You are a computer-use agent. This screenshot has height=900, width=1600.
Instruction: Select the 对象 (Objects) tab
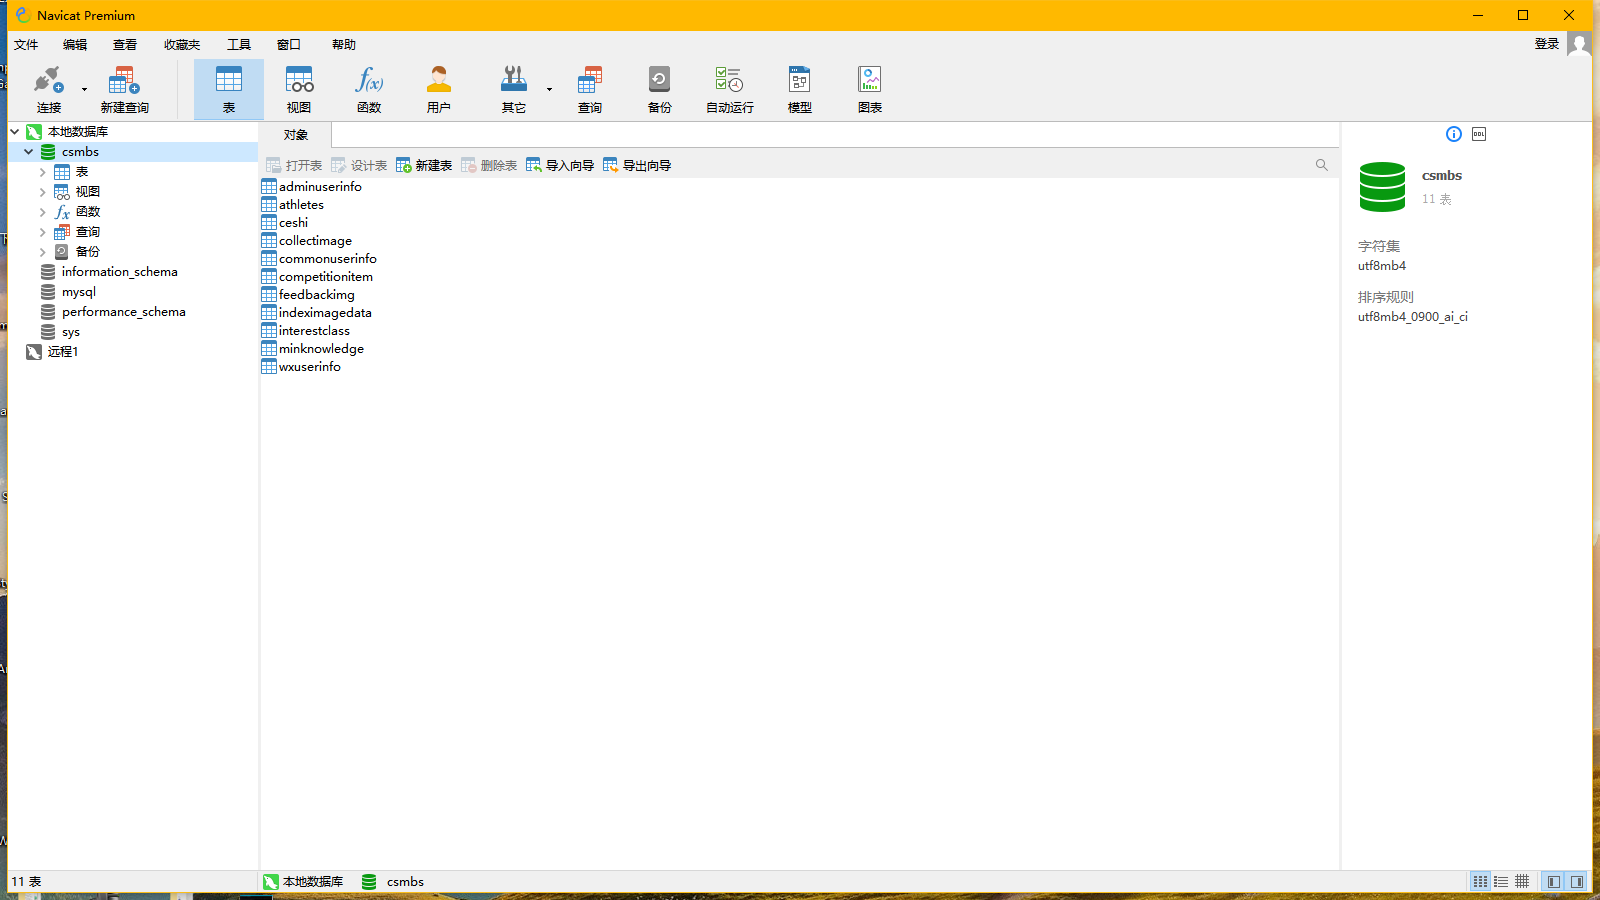pos(295,135)
